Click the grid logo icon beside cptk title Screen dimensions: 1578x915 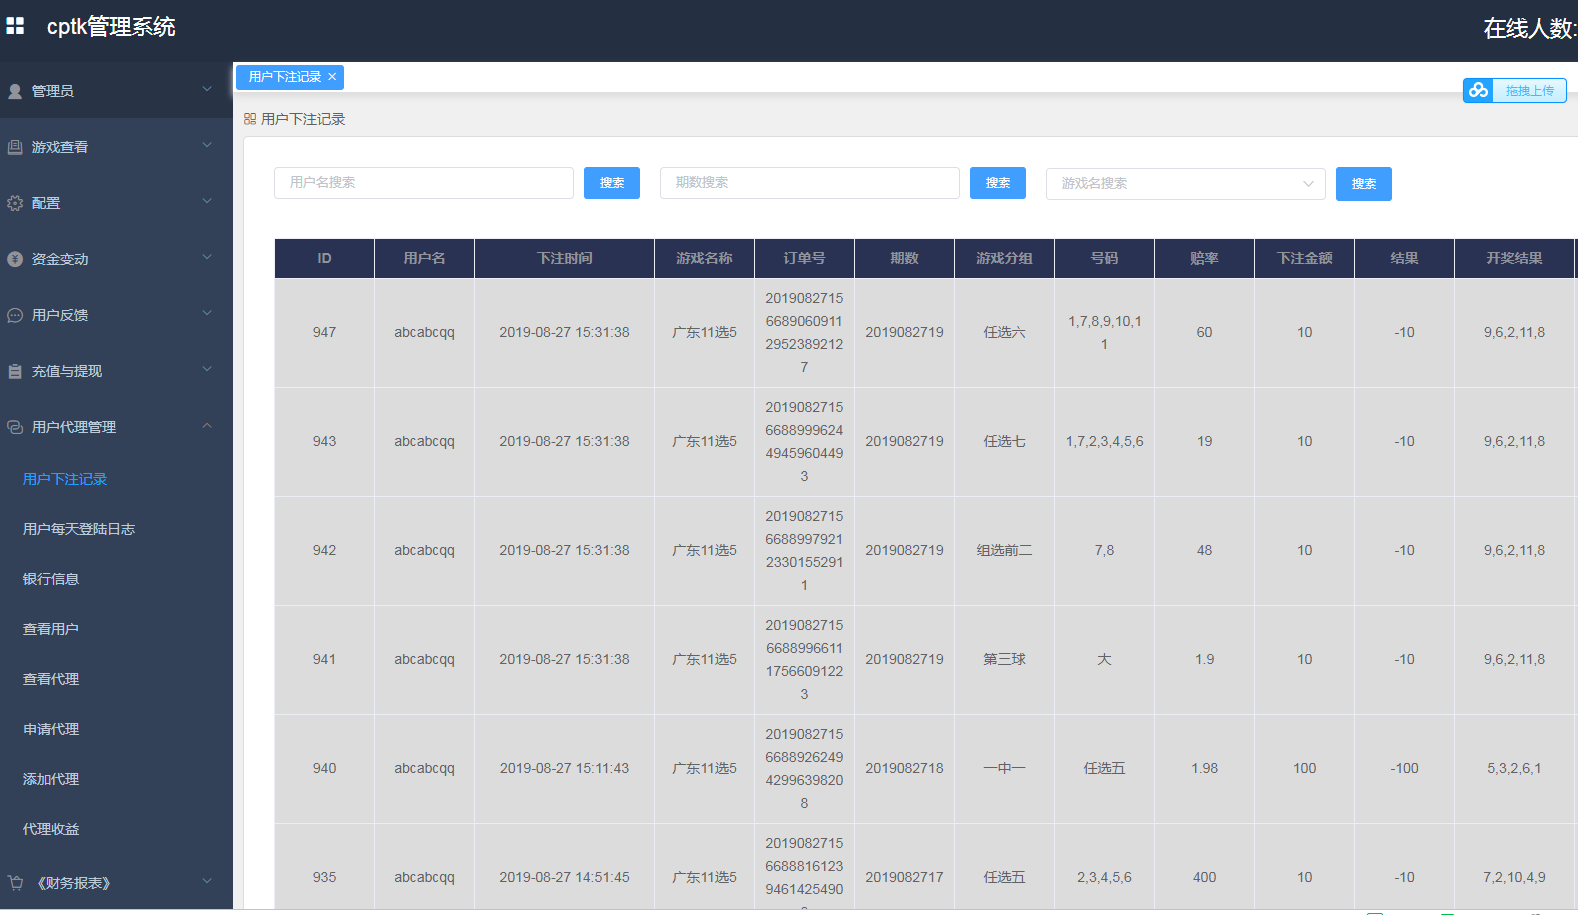(15, 26)
